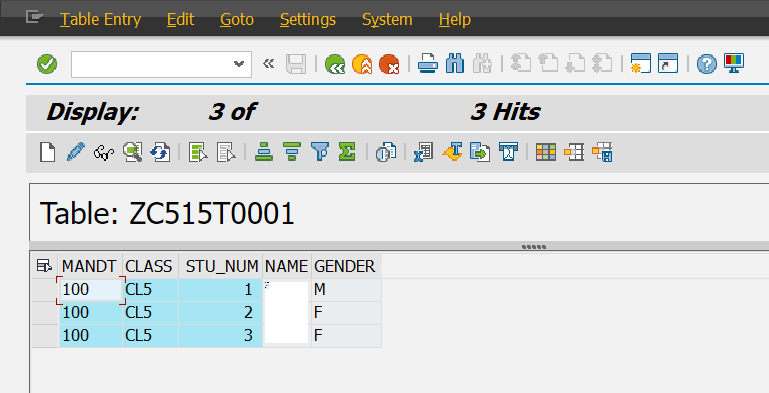This screenshot has width=769, height=393.
Task: Click the 'Table: ZC515T0001' heading text
Action: pyautogui.click(x=167, y=213)
